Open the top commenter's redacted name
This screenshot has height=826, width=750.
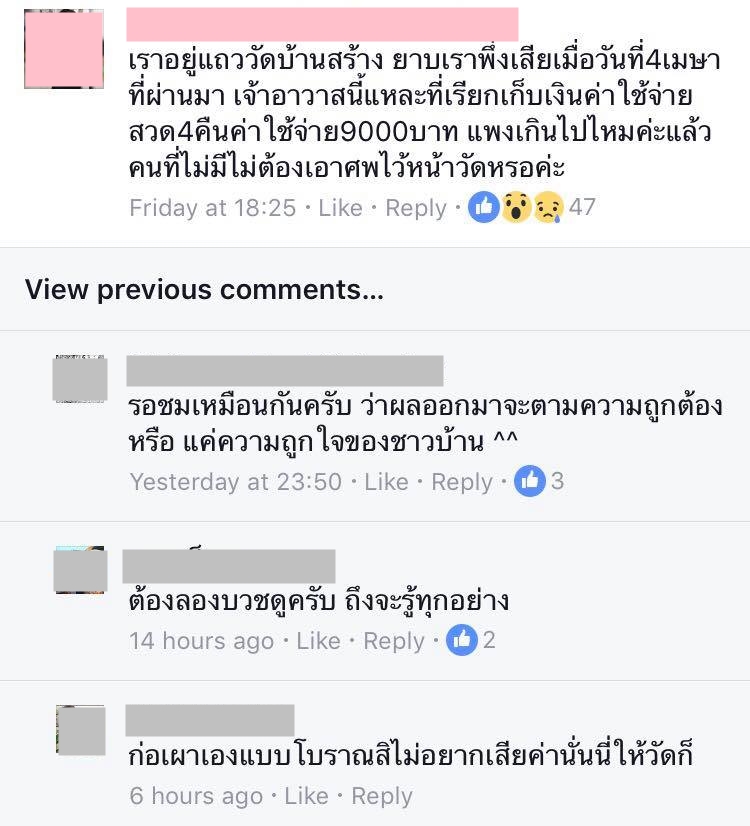pos(322,24)
